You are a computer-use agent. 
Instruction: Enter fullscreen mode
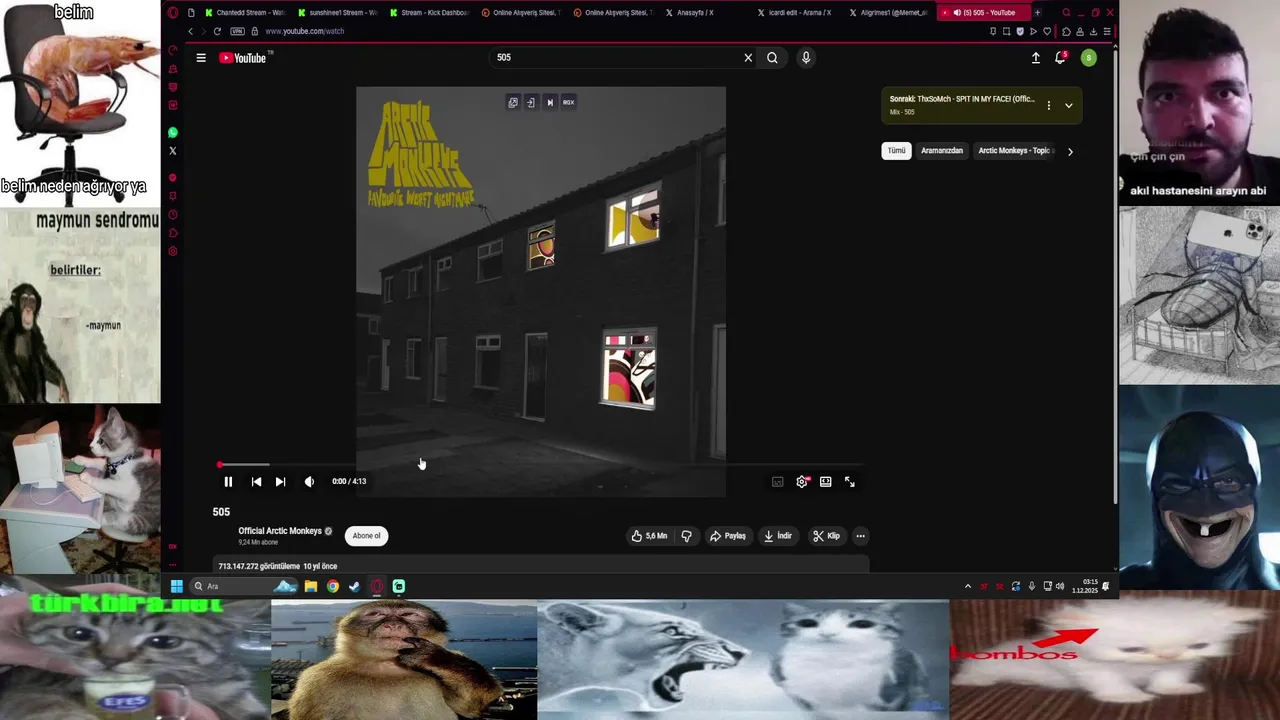click(x=850, y=482)
